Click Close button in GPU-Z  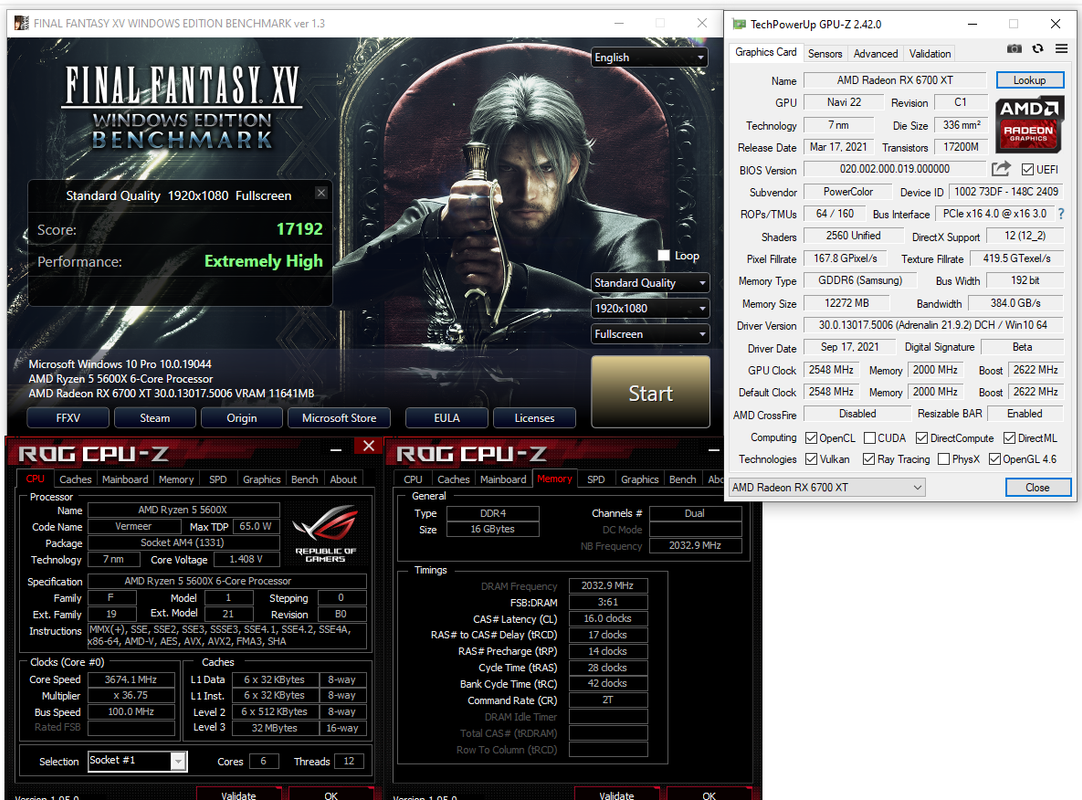(x=1038, y=487)
